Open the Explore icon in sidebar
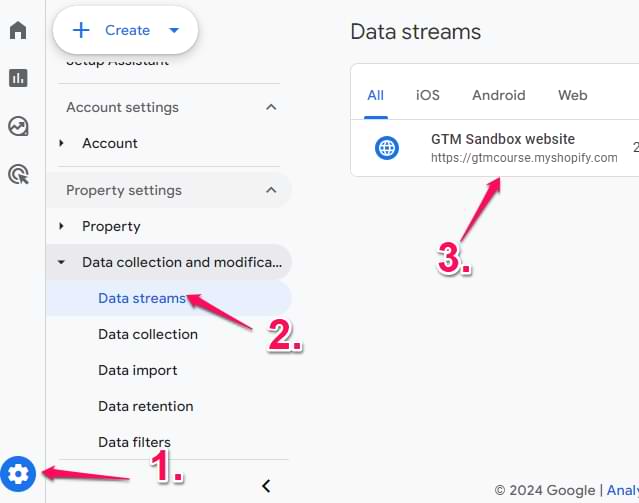The height and width of the screenshot is (503, 639). click(x=18, y=126)
